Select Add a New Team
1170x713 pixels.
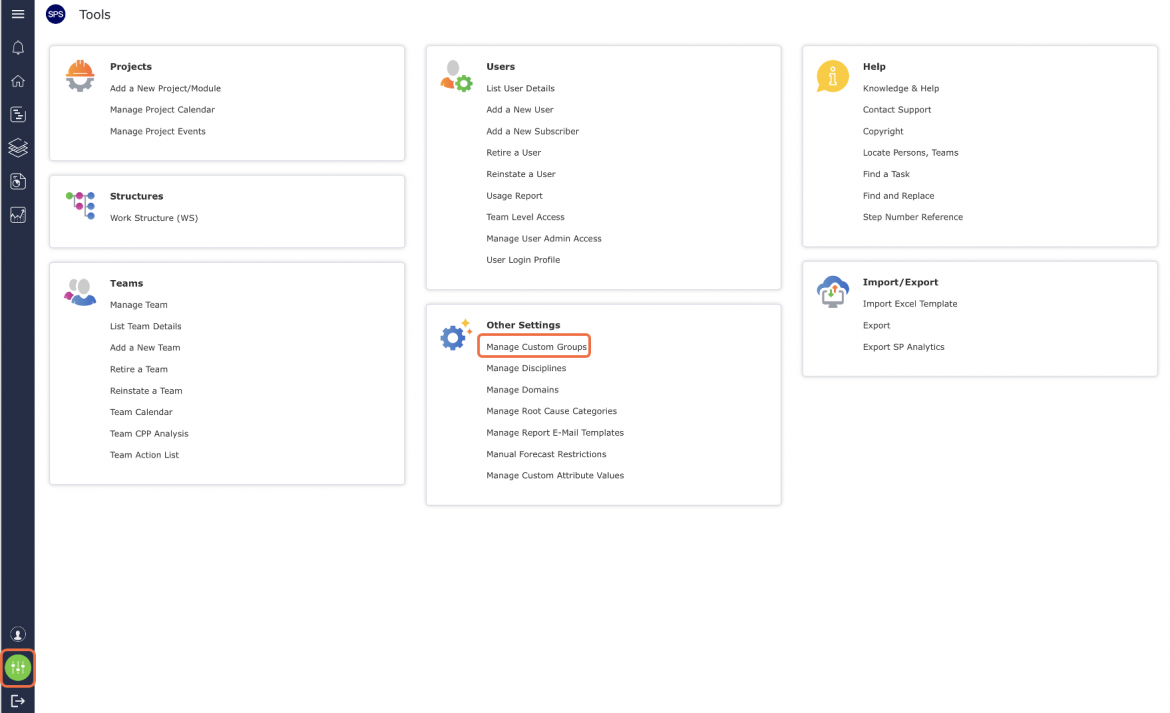pos(145,348)
